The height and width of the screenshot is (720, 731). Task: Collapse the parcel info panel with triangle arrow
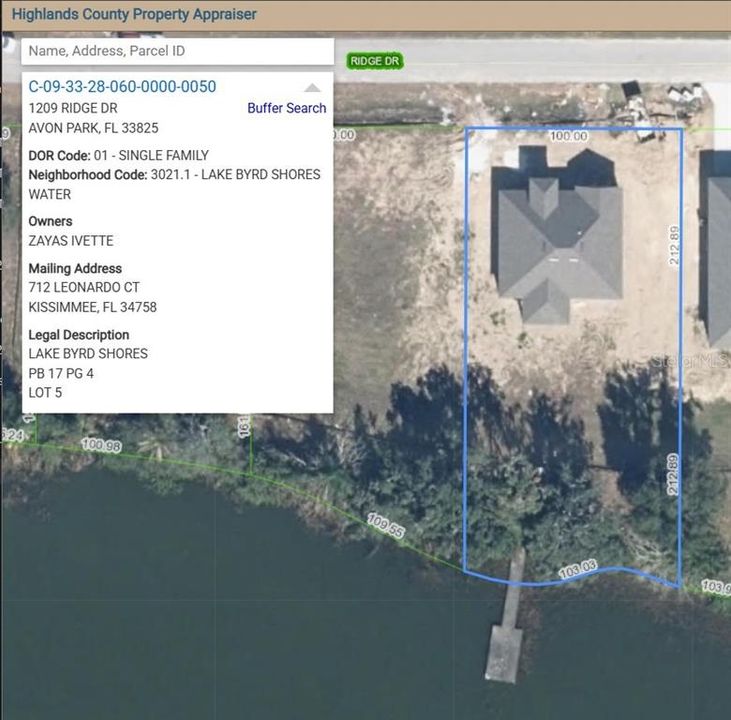[x=313, y=88]
